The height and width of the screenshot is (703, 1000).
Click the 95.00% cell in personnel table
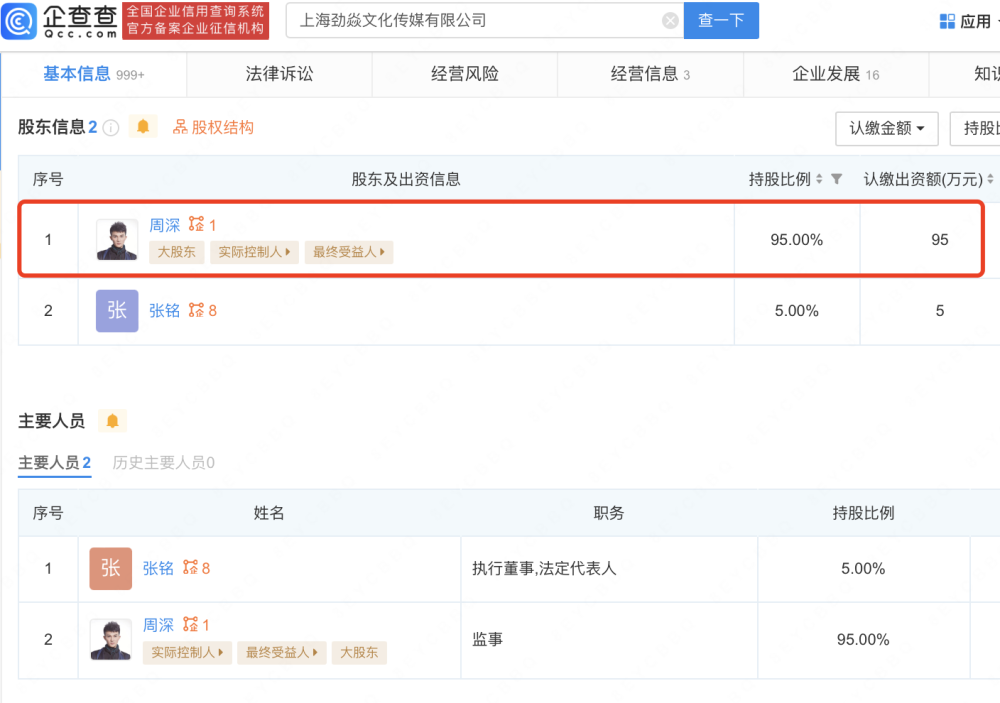click(863, 639)
